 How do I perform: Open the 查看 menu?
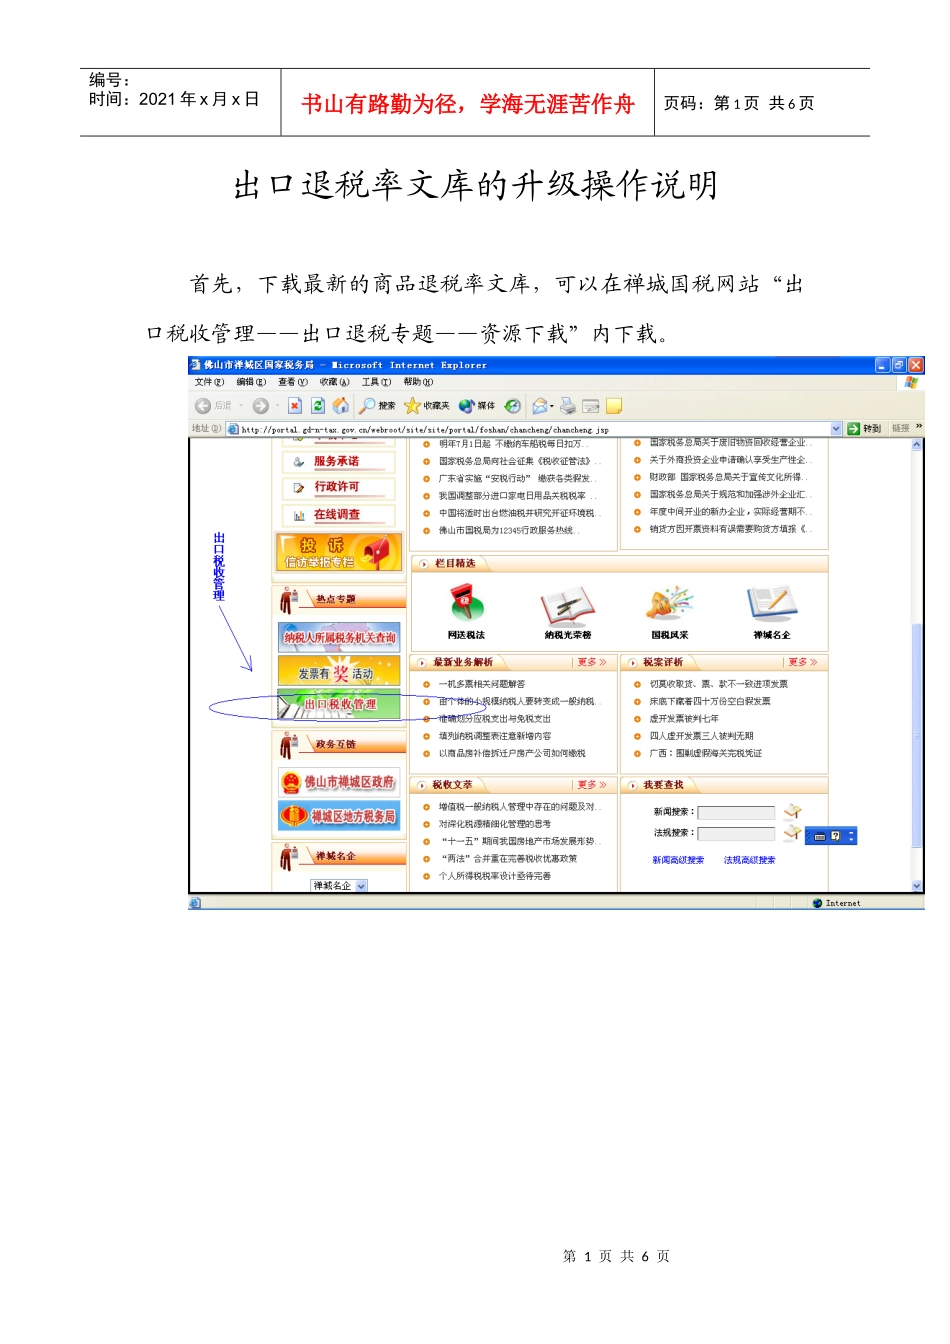293,383
